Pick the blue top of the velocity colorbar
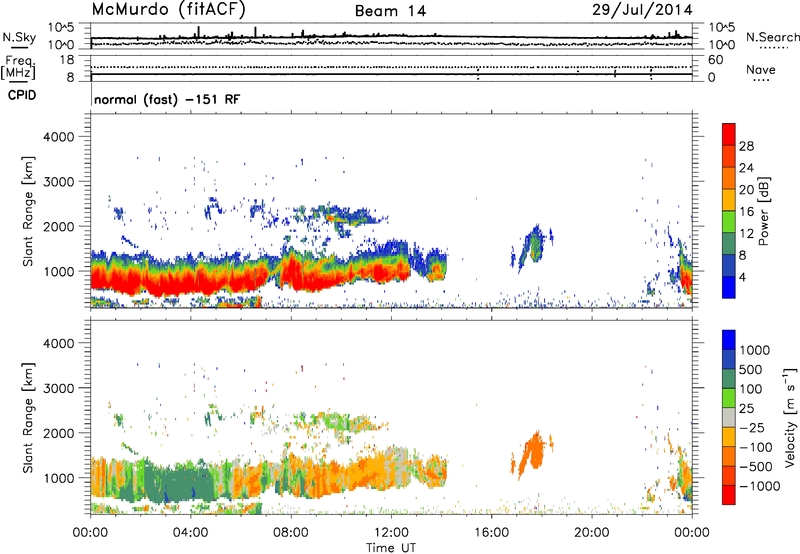 (x=729, y=340)
